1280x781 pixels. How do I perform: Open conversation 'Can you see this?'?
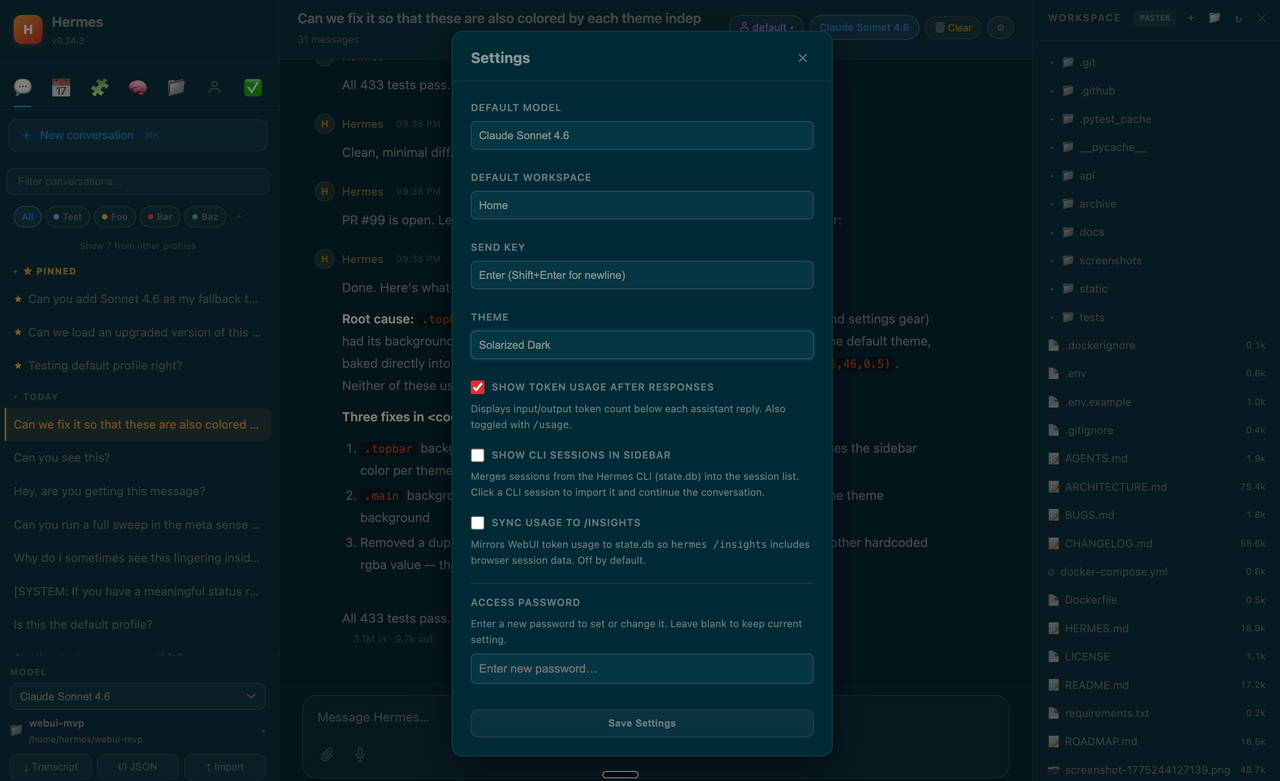coord(138,458)
